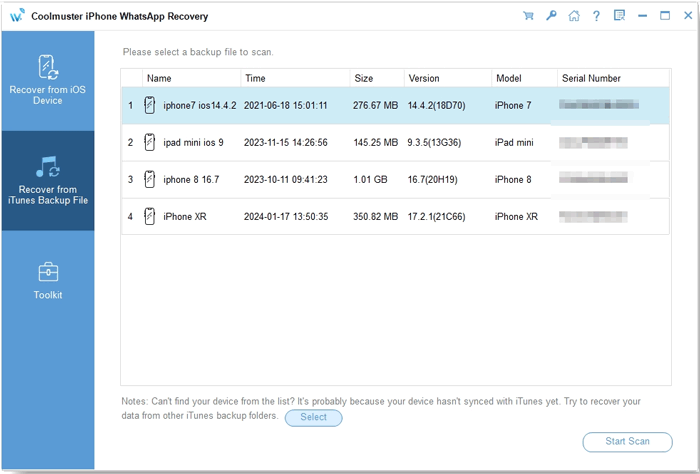
Task: Sort by the Time column header
Action: coord(295,78)
